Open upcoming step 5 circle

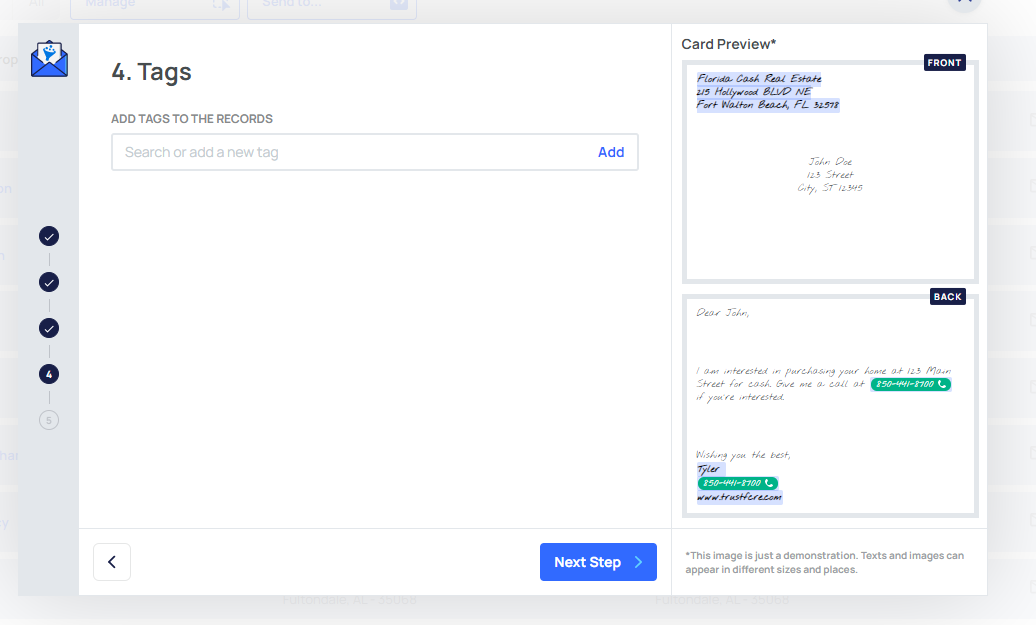[x=49, y=420]
